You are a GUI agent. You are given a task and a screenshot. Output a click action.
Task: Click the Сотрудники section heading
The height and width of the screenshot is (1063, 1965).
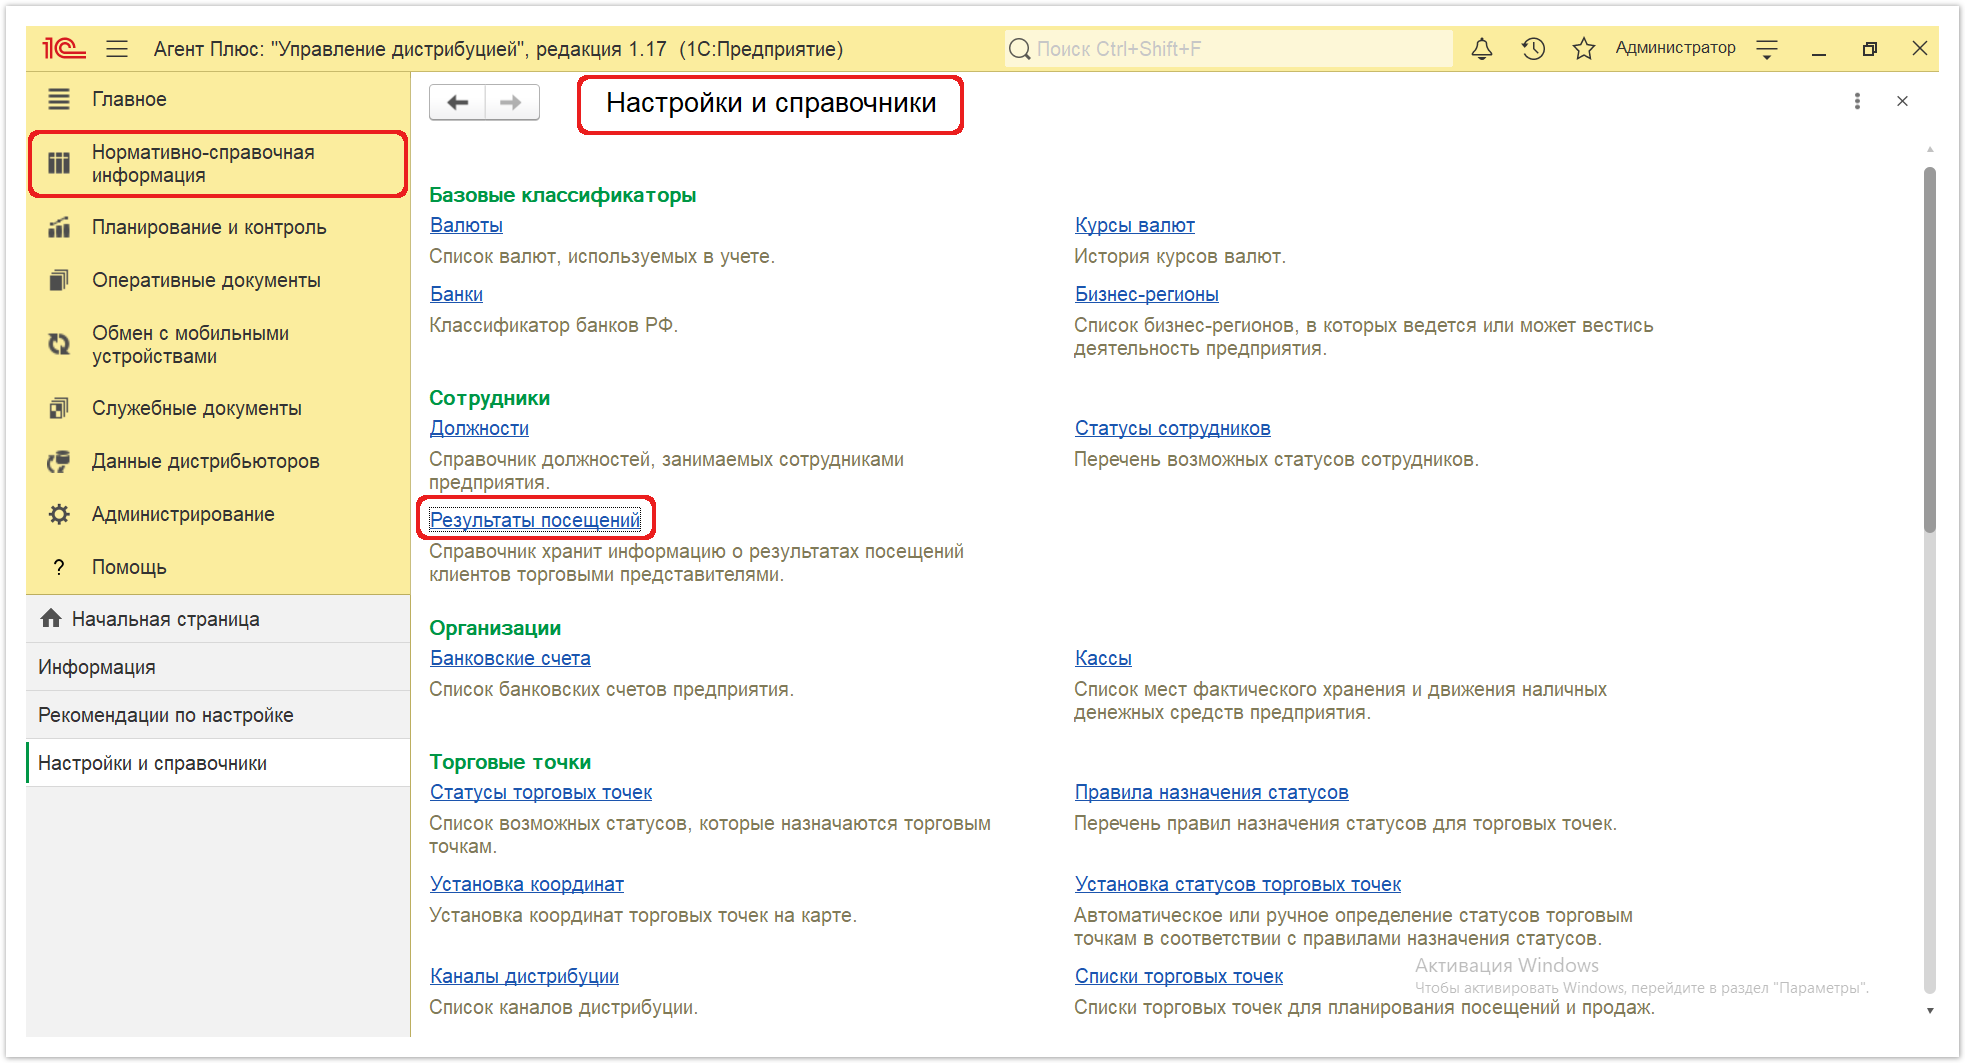(x=489, y=398)
